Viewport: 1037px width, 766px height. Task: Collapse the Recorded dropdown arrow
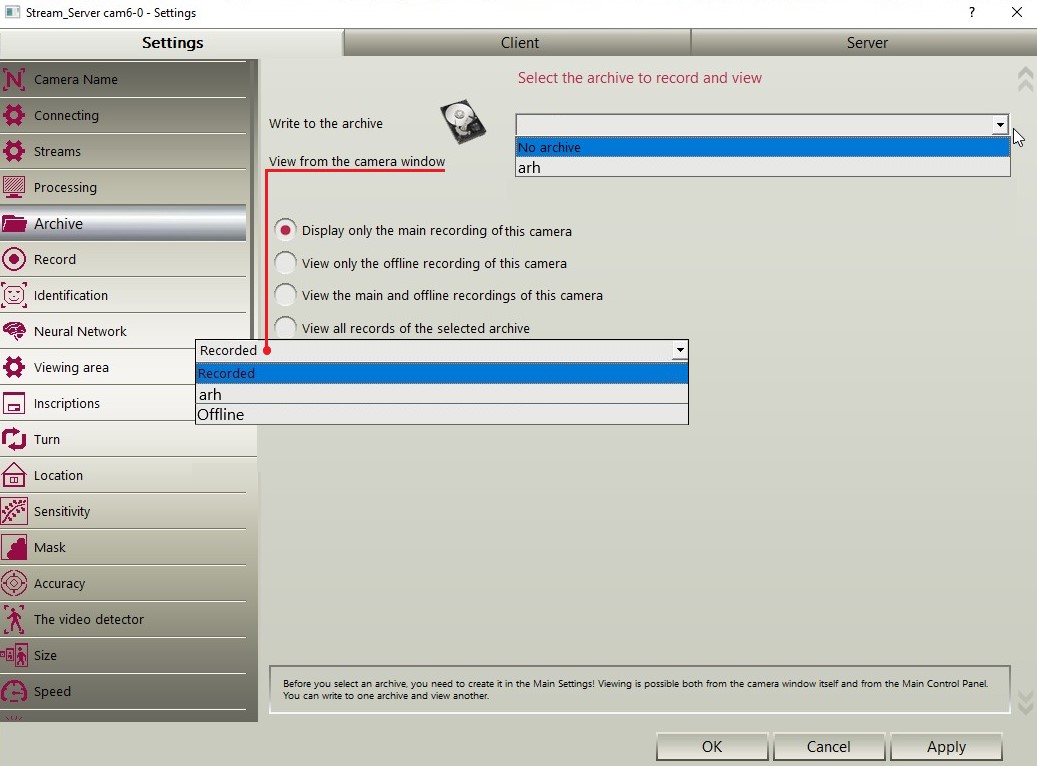(x=679, y=350)
